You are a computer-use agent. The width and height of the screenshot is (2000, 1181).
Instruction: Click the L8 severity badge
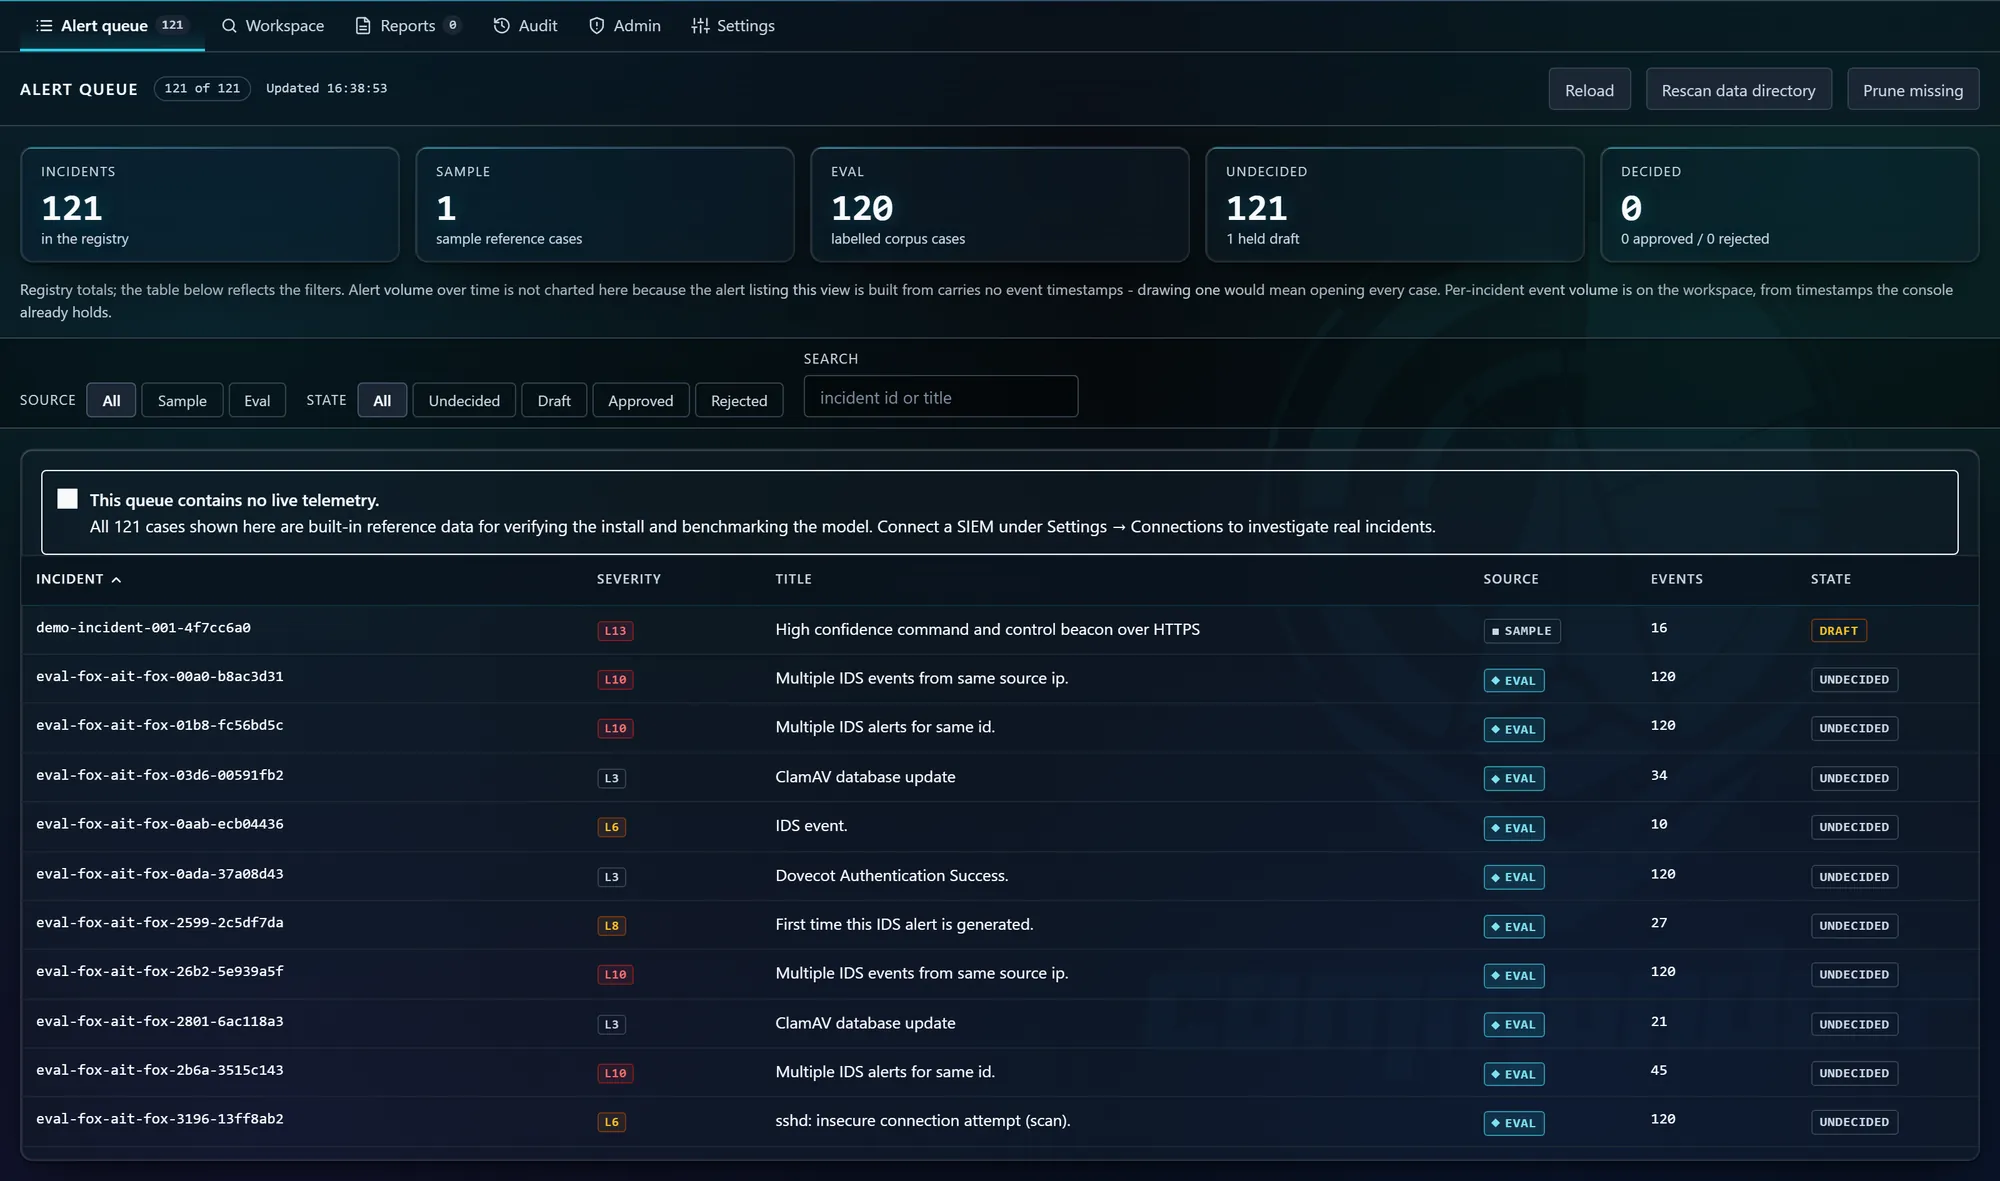tap(611, 926)
